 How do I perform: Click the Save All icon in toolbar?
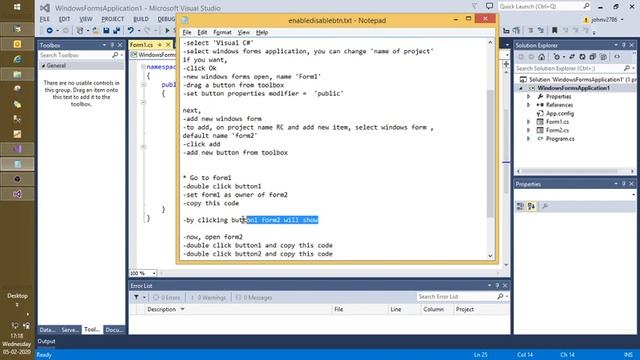(x=117, y=31)
